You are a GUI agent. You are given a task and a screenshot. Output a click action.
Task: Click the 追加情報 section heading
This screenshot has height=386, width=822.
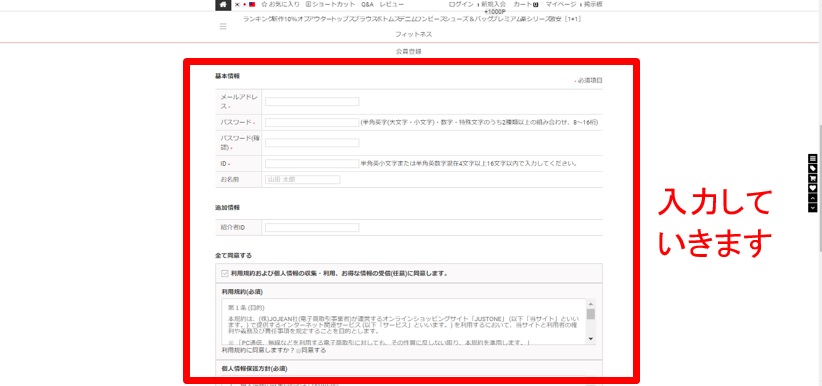pyautogui.click(x=228, y=208)
